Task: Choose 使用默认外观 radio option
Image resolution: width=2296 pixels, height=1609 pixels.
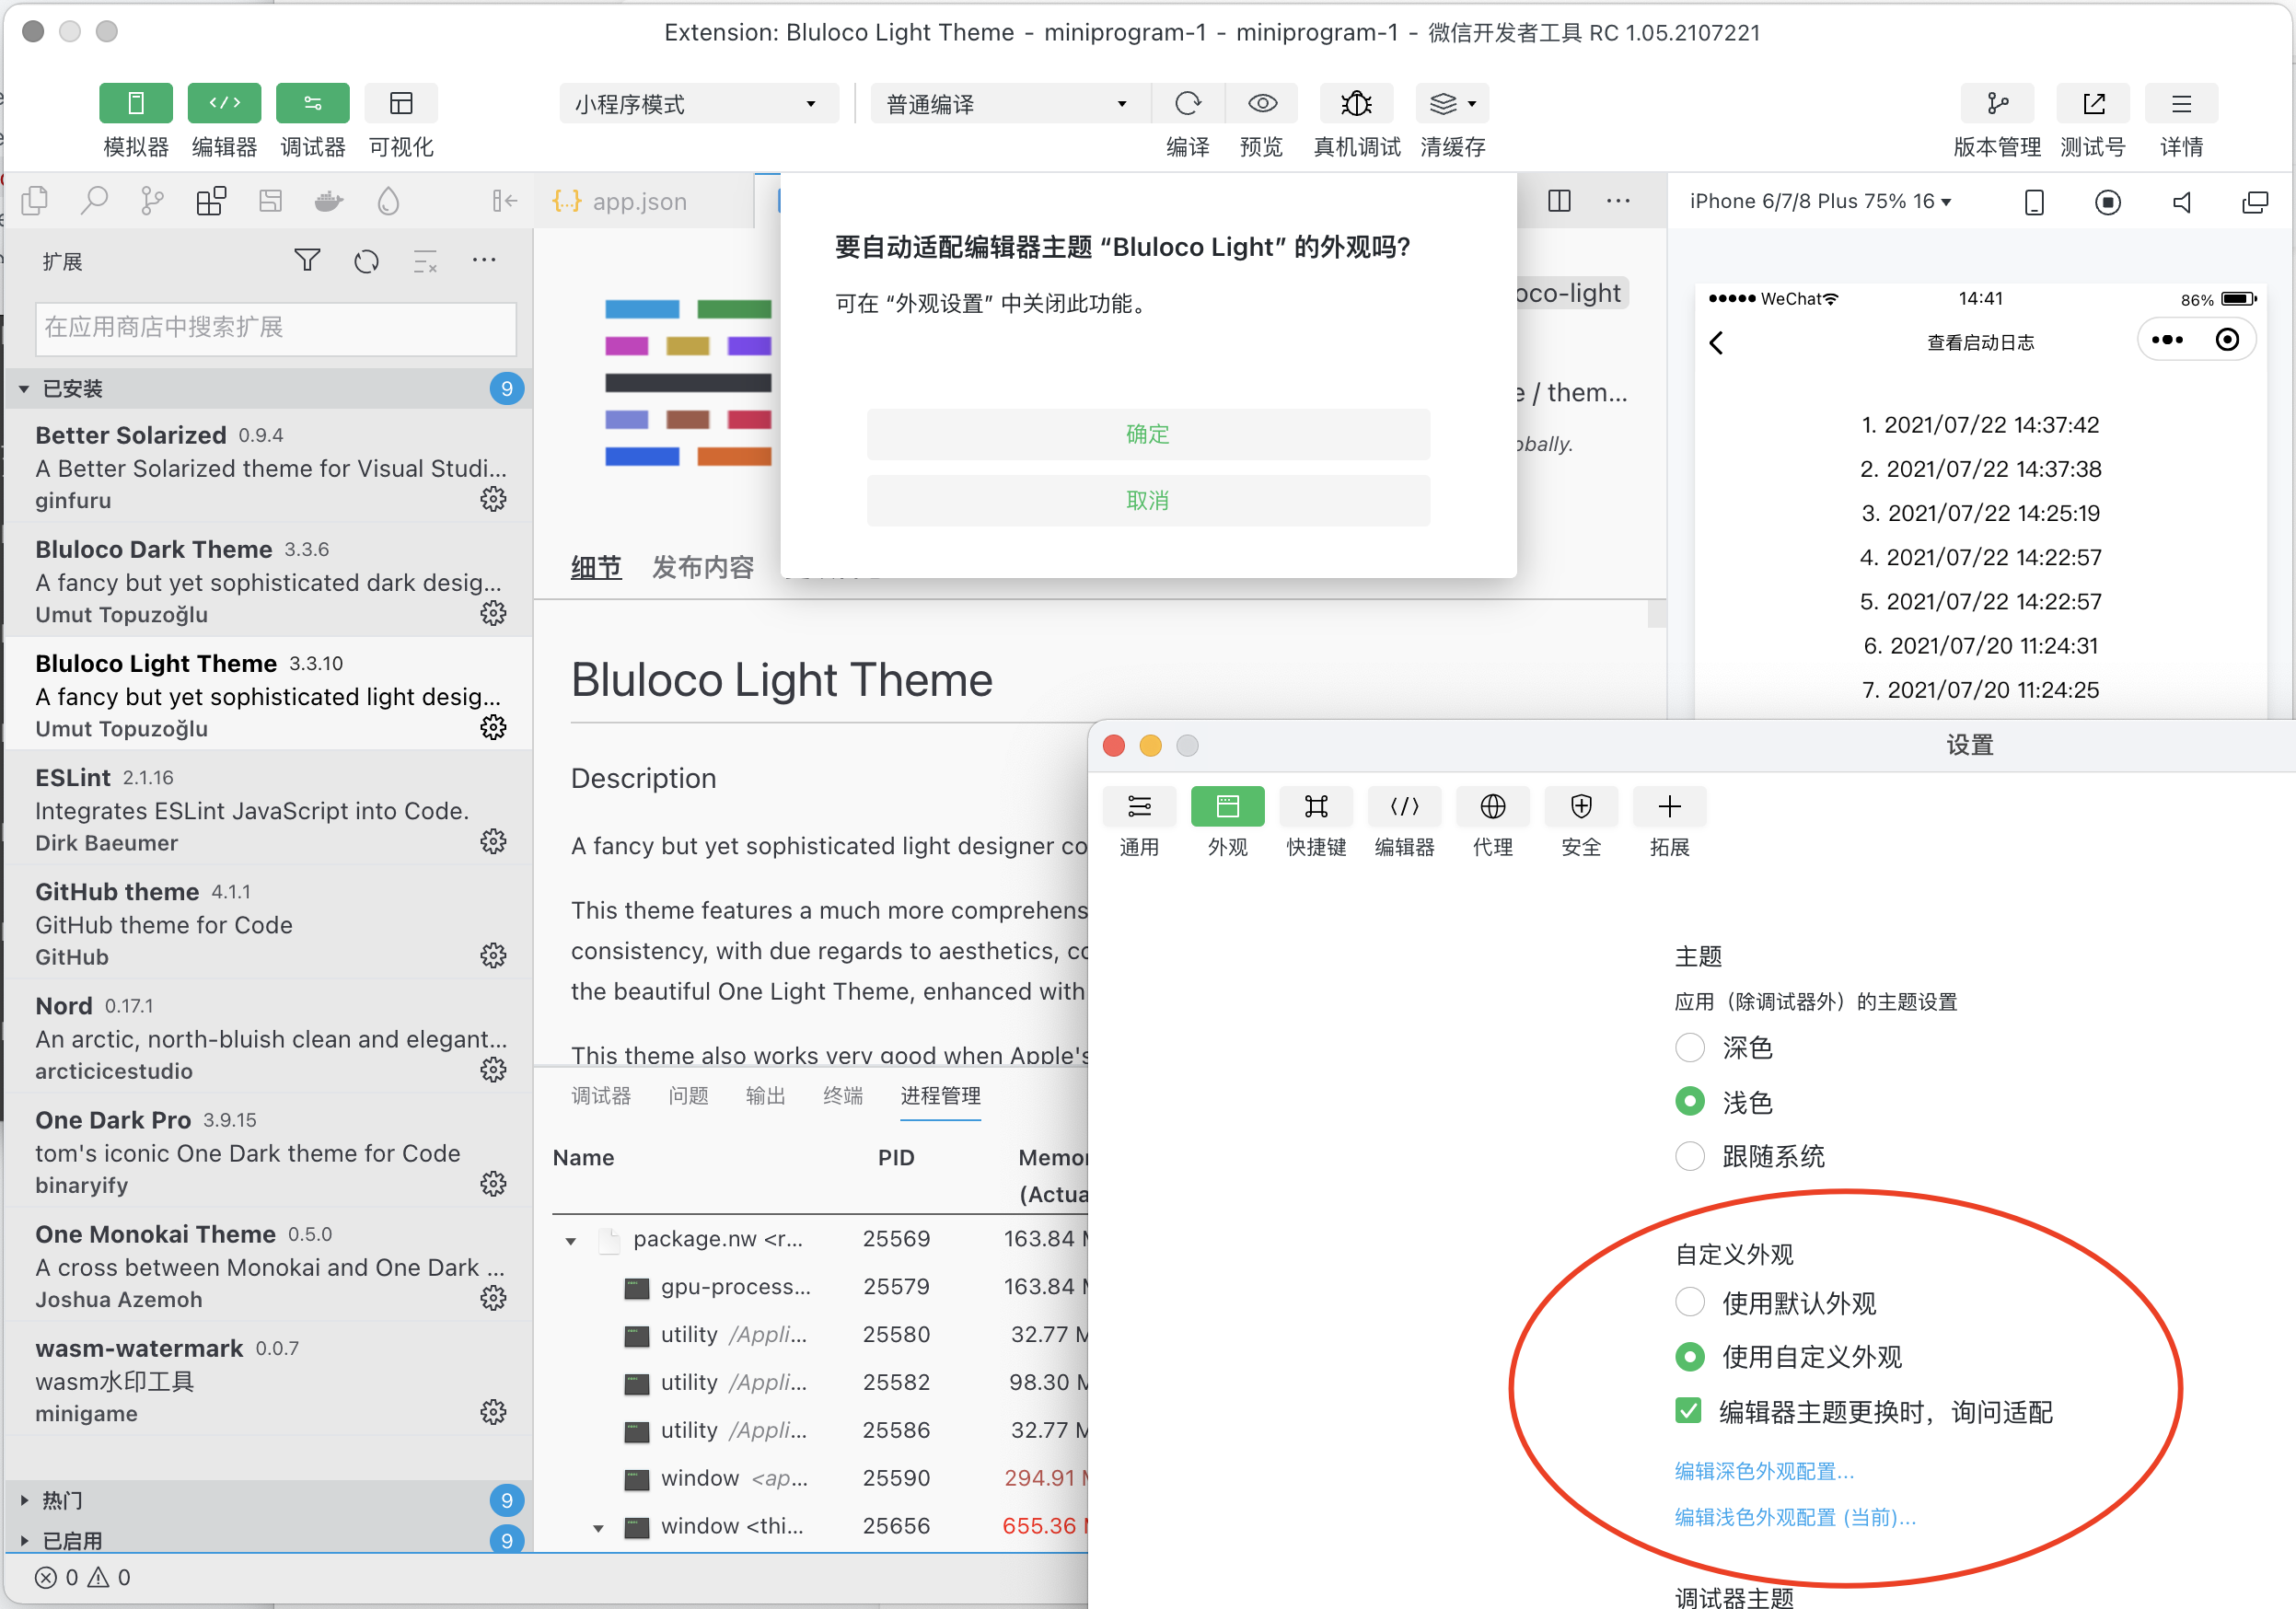Action: 1689,1302
